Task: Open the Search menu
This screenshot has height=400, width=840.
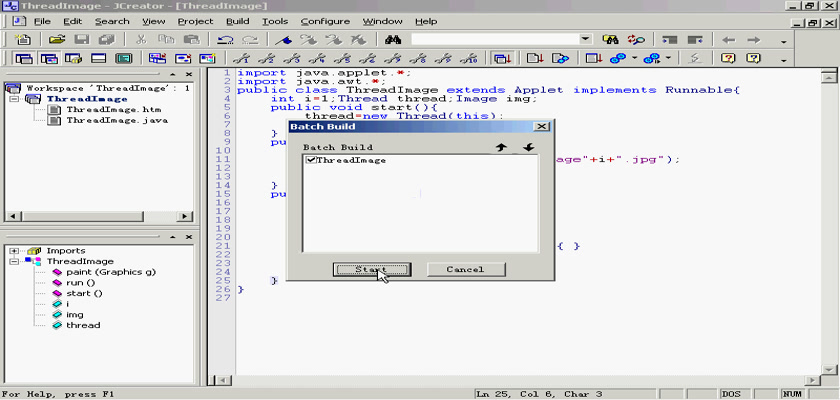Action: (x=112, y=21)
